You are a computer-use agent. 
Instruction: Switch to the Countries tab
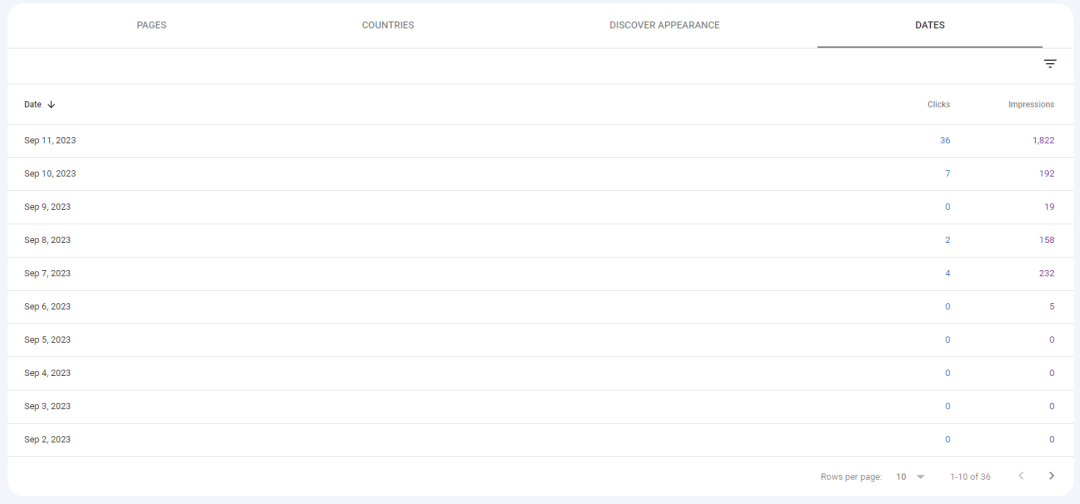tap(388, 25)
